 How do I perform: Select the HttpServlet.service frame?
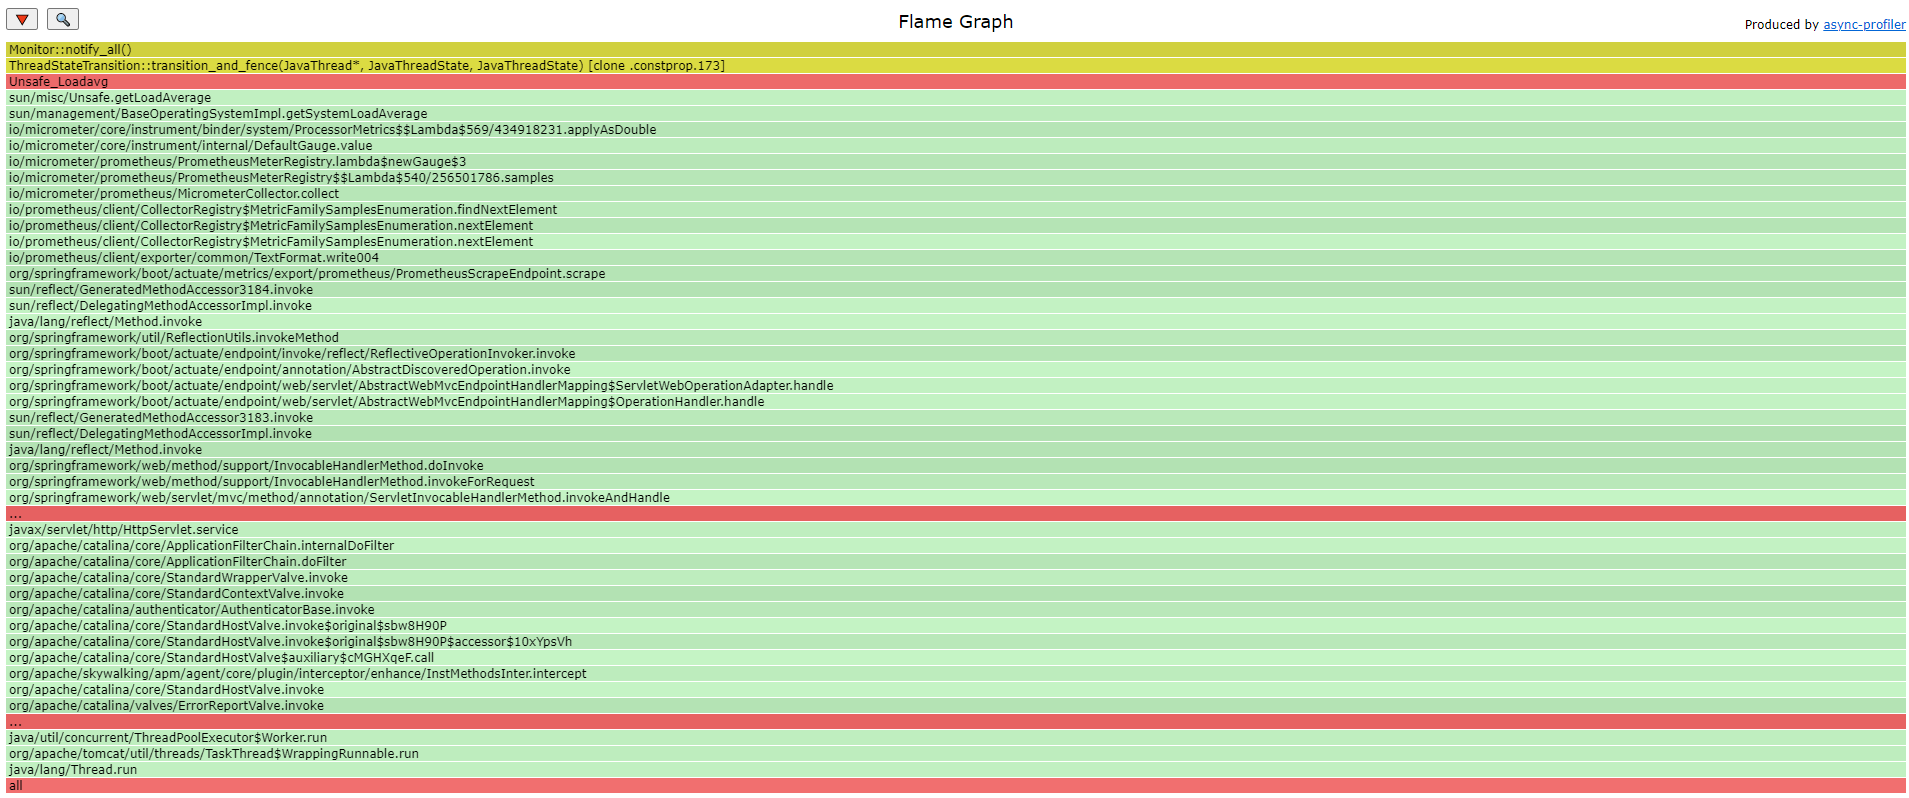955,530
